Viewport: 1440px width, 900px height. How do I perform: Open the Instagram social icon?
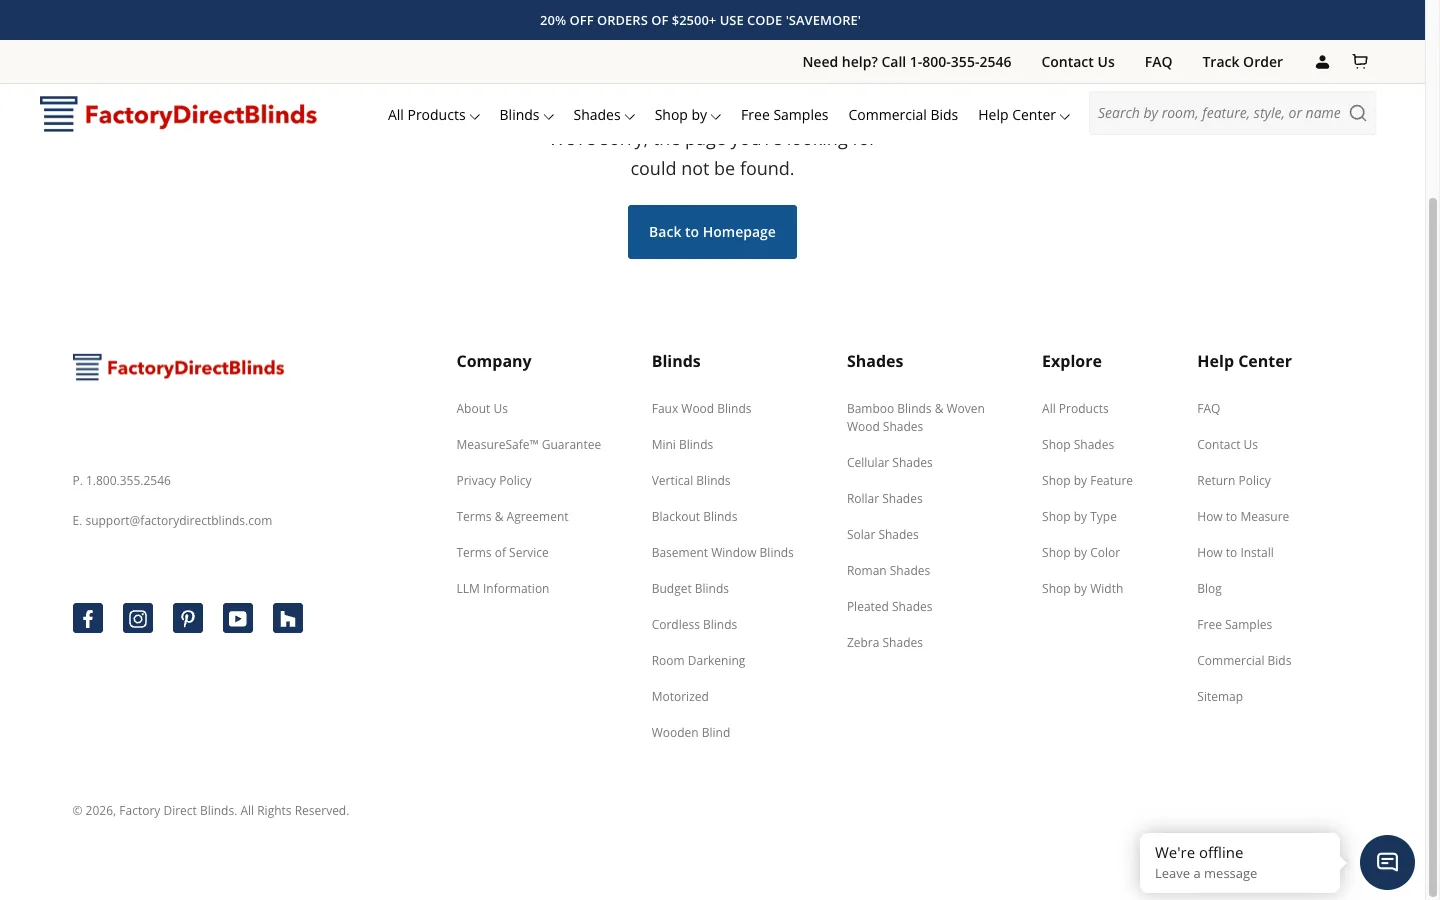[x=138, y=618]
